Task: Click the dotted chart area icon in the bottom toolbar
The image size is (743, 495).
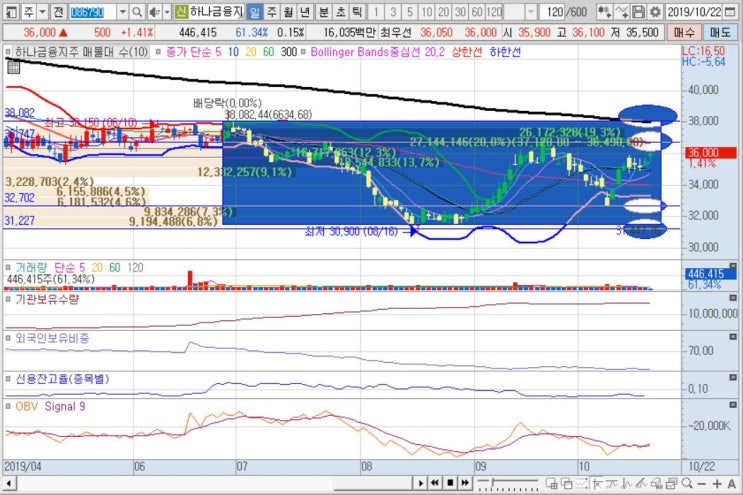Action: click(581, 483)
